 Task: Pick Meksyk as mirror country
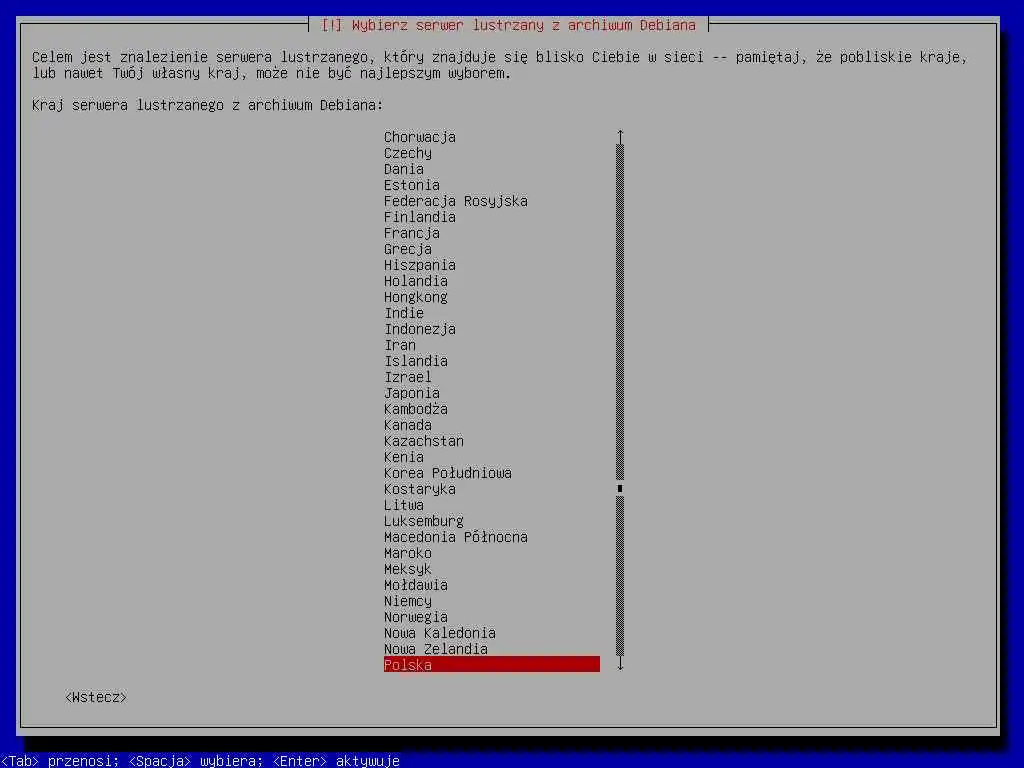pyautogui.click(x=408, y=569)
